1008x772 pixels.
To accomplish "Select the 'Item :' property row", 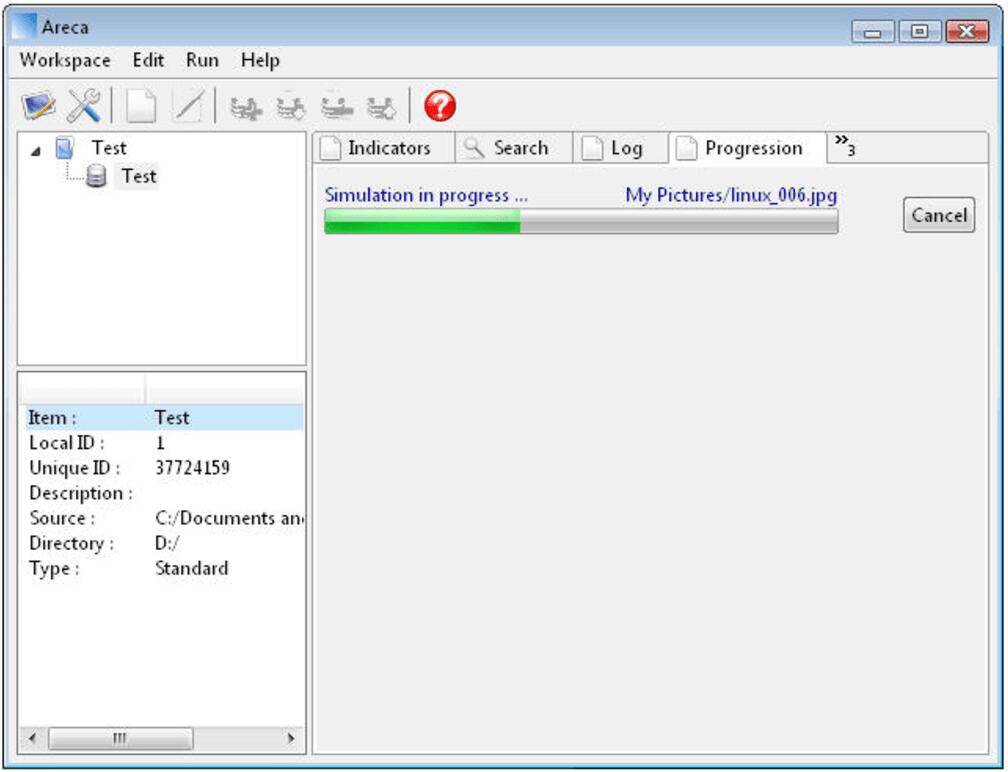I will click(164, 418).
